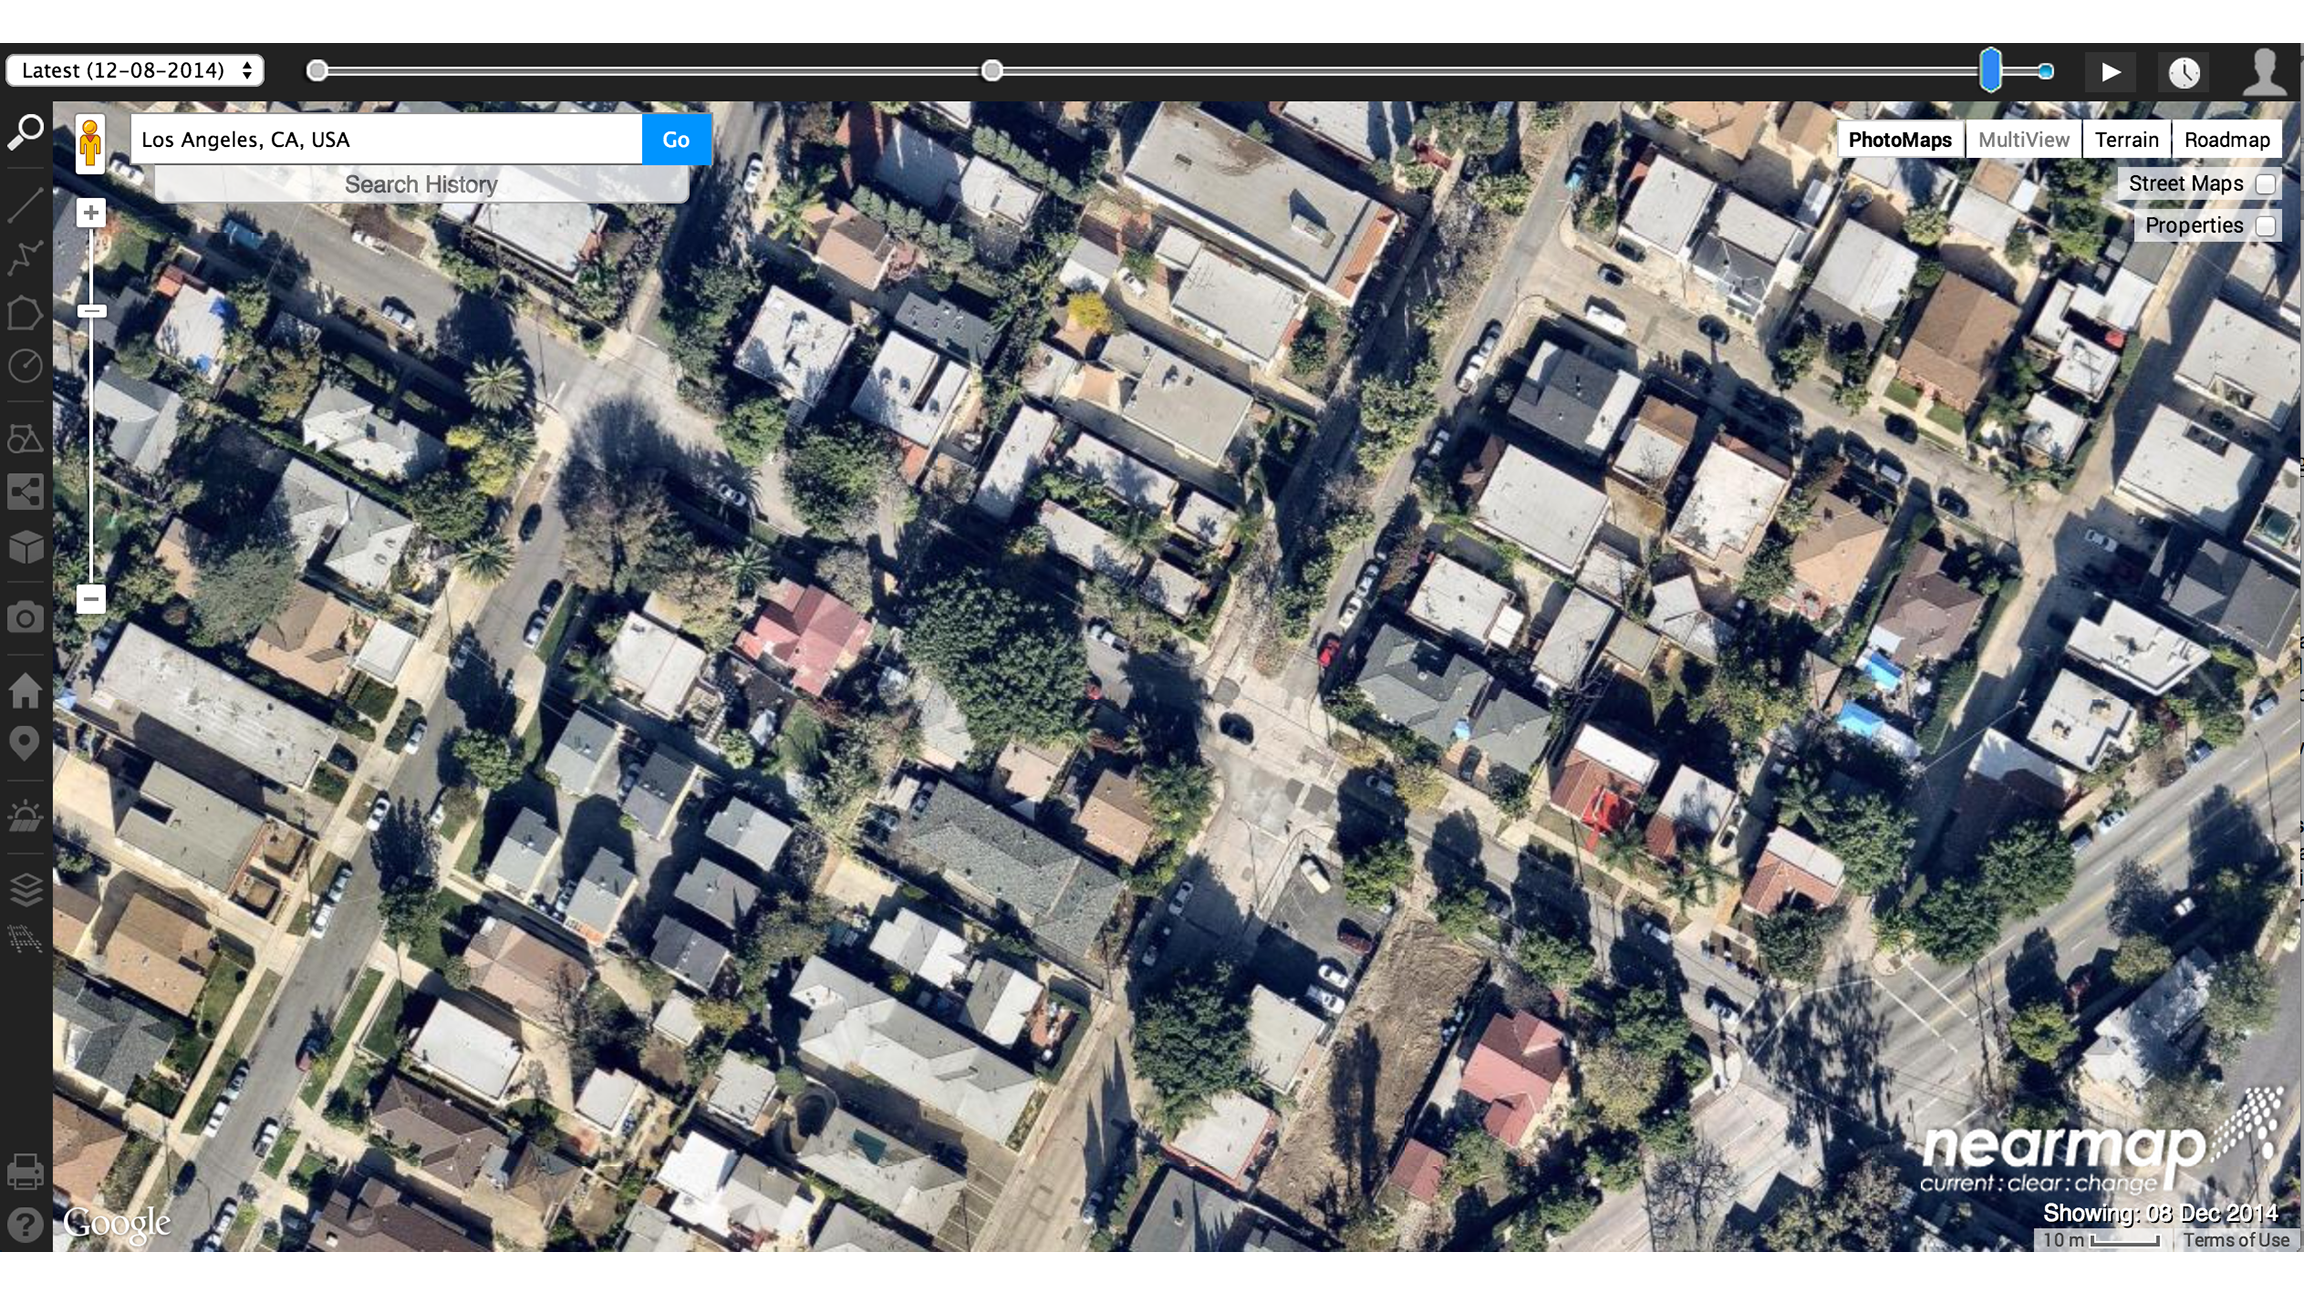Open the layers stack icon
Screen dimensions: 2304x1296
(25, 888)
